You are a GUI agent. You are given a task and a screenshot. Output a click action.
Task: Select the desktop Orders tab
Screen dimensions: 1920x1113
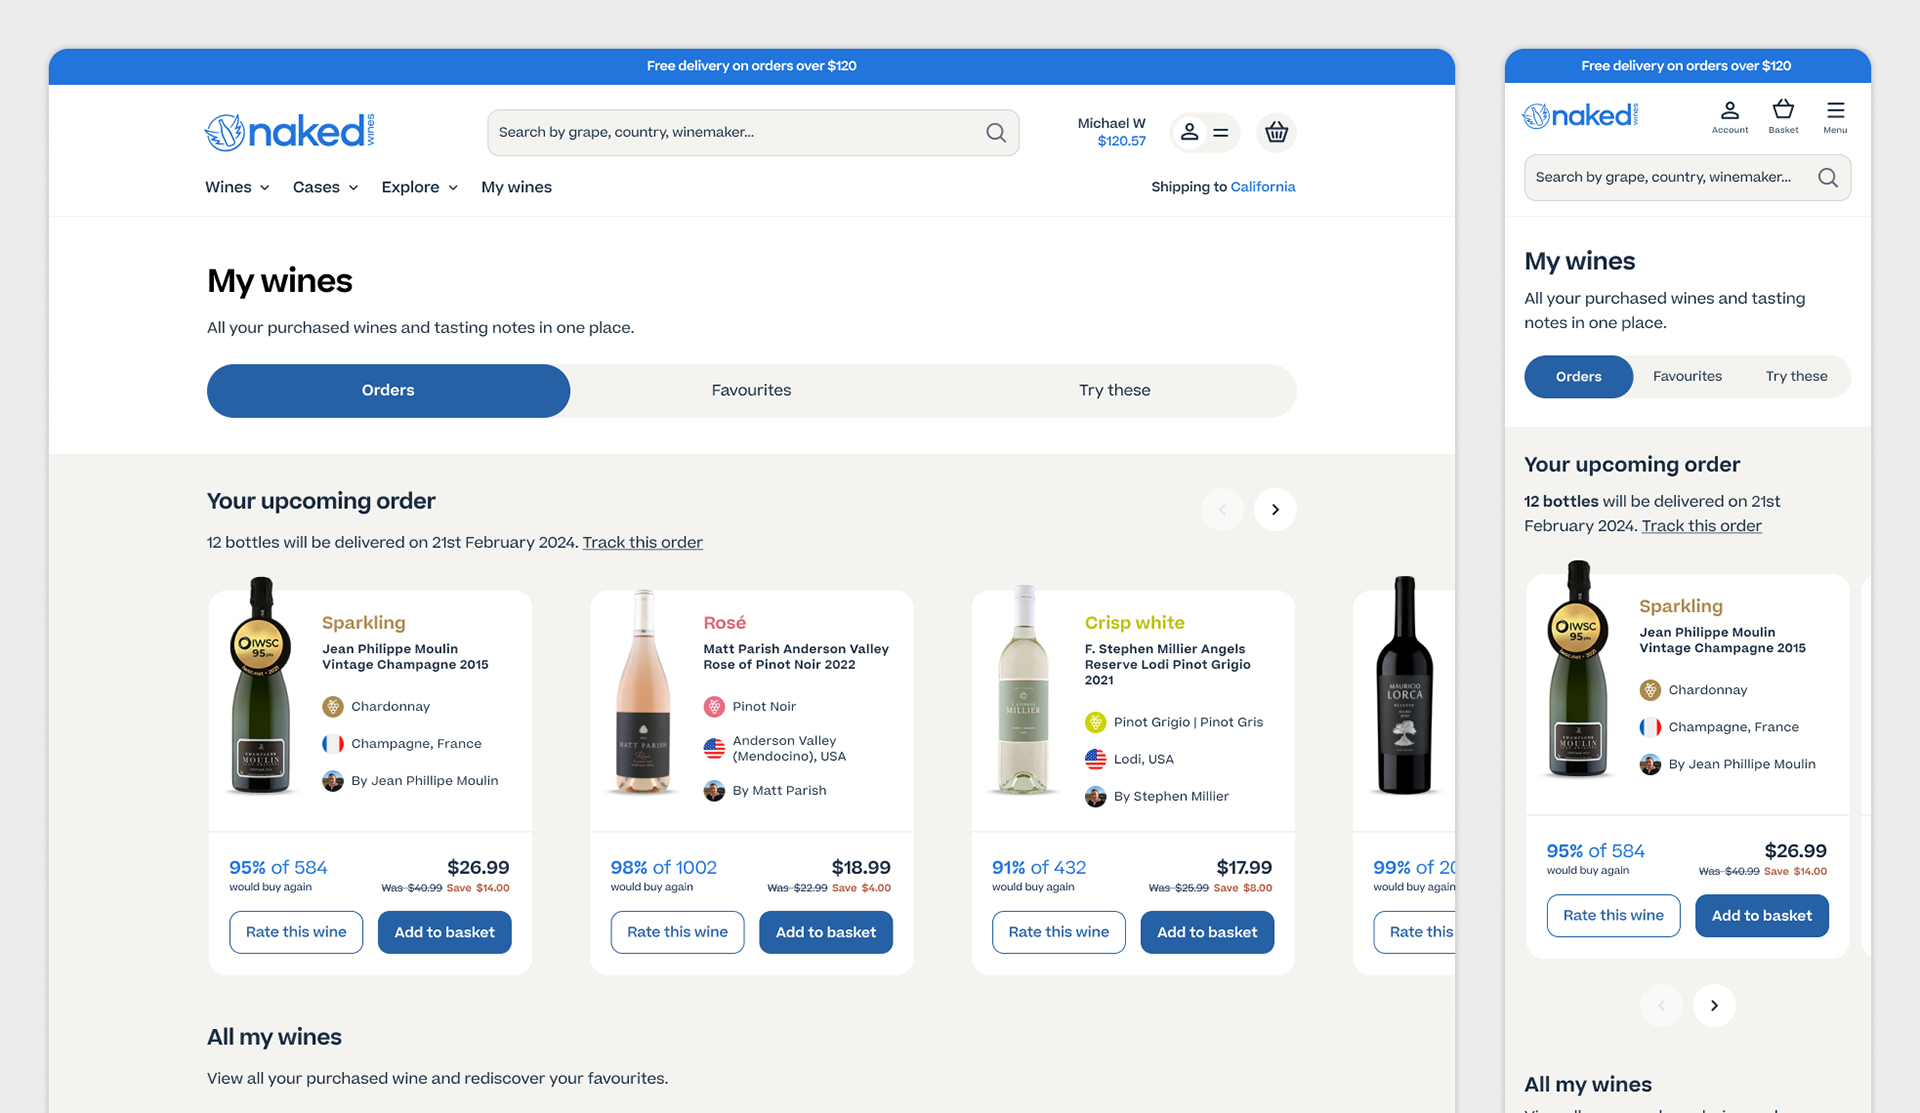[x=388, y=390]
